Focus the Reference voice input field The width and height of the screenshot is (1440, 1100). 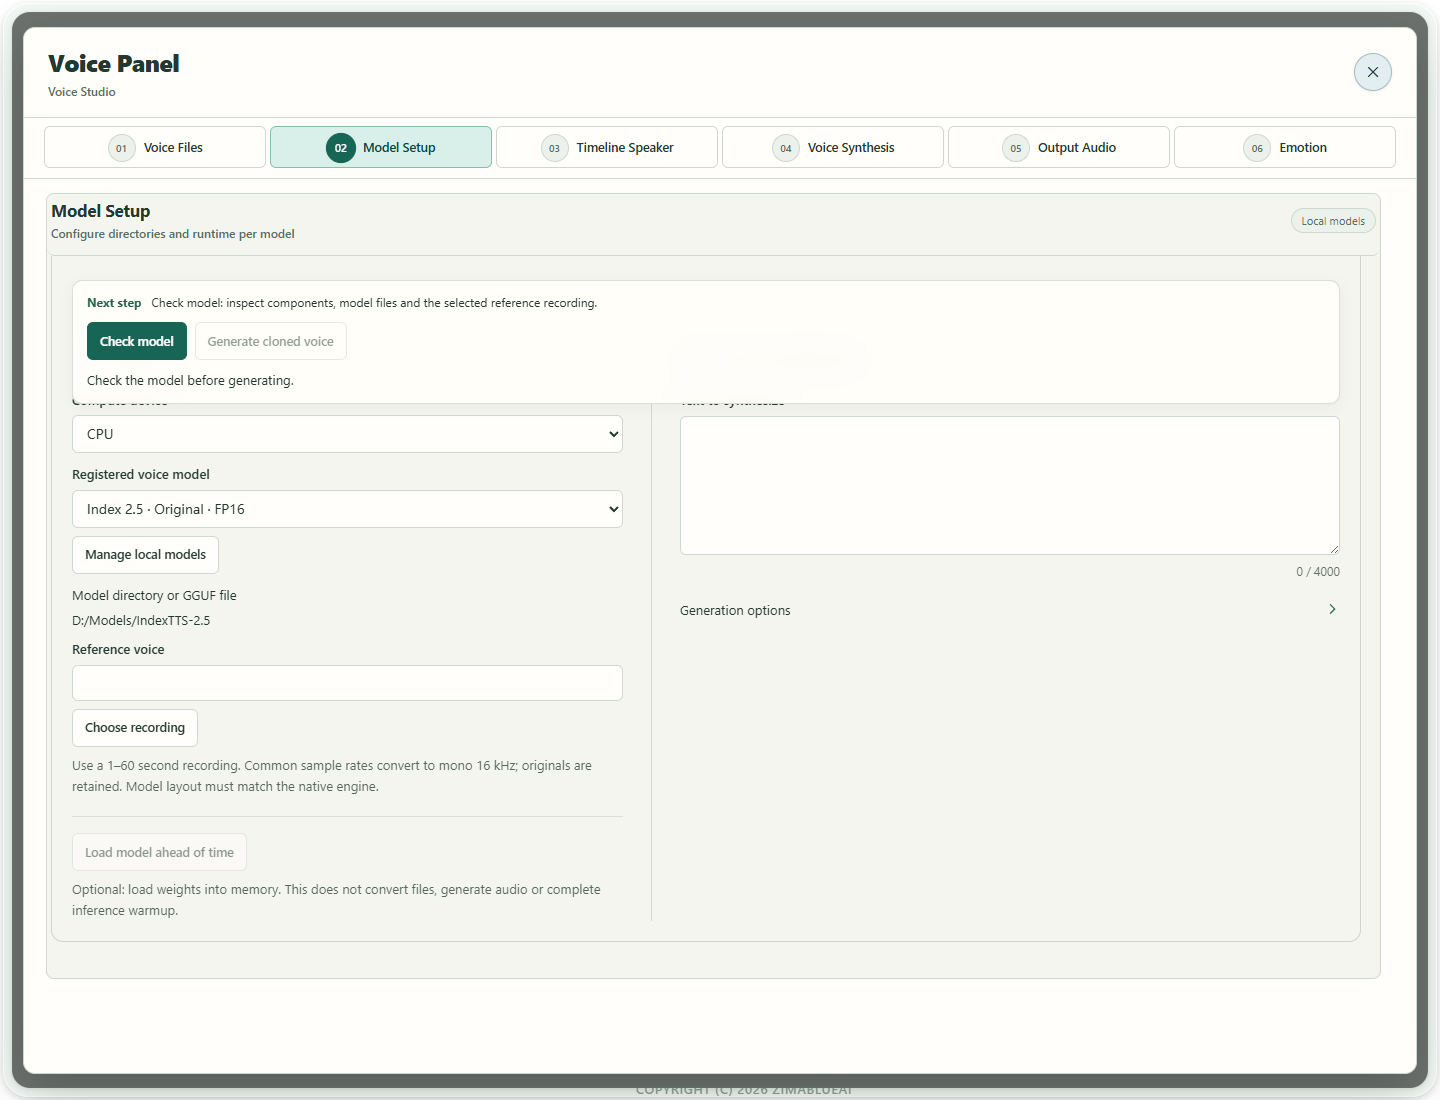pos(347,683)
